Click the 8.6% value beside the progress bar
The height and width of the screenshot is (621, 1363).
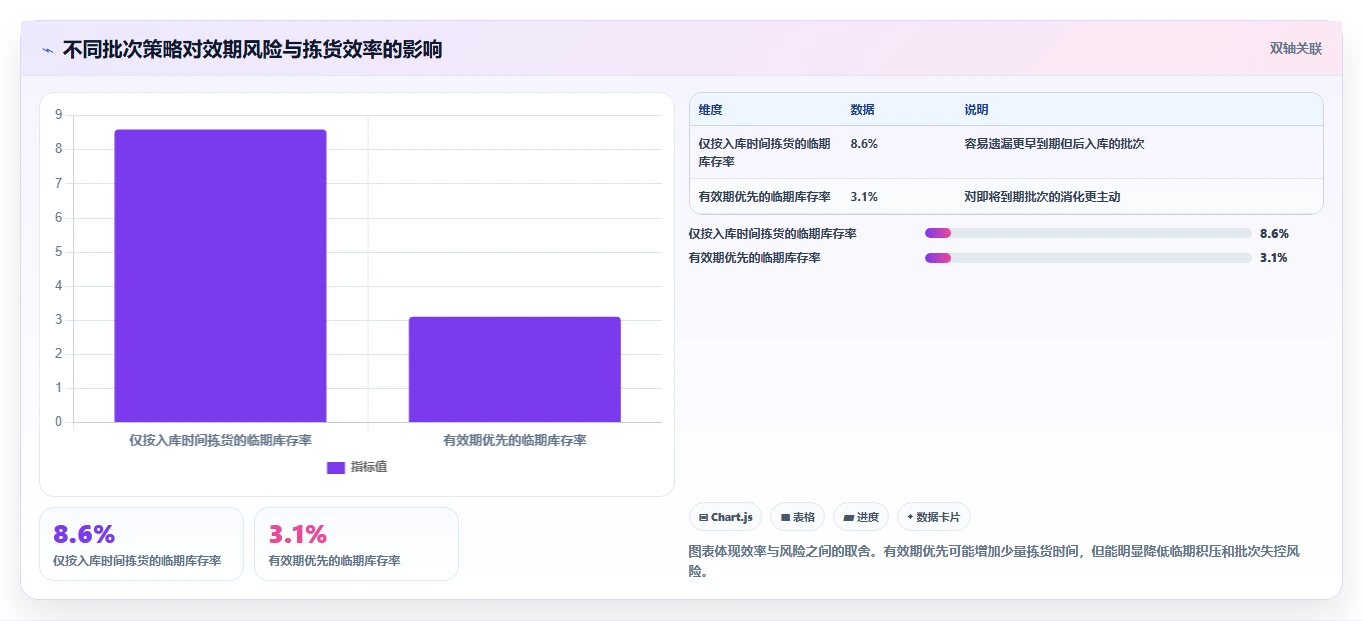tap(1274, 233)
